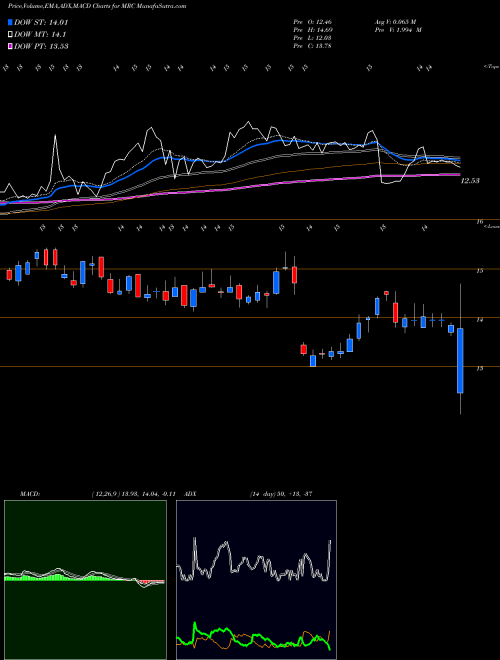Image resolution: width=500 pixels, height=660 pixels.
Task: Click the large blue final candlestick
Action: coord(460,361)
